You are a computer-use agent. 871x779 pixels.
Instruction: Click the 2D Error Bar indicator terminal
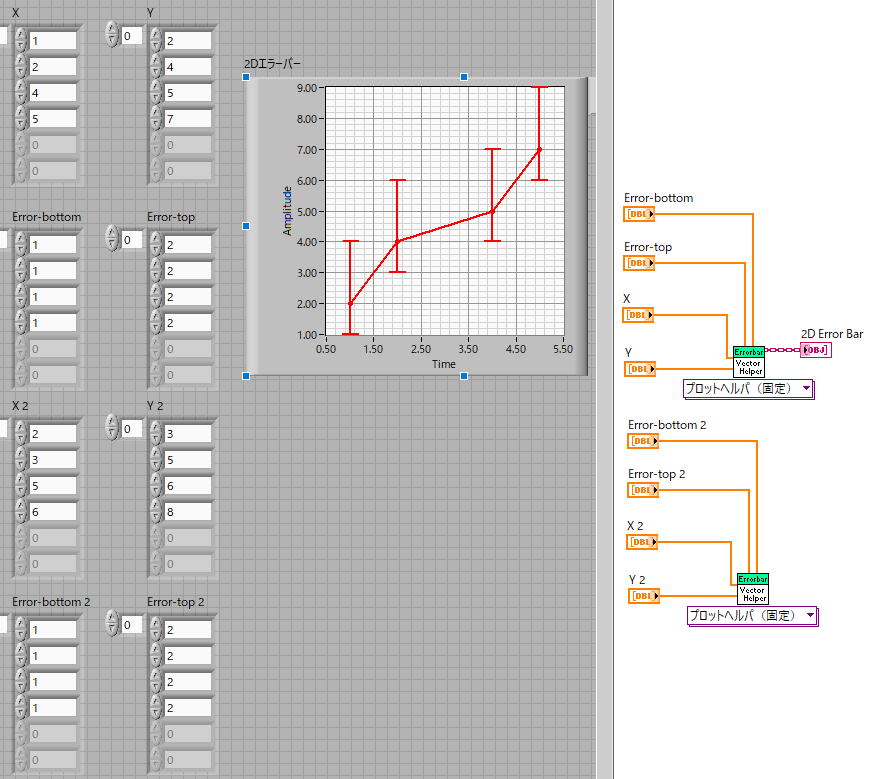pos(815,350)
